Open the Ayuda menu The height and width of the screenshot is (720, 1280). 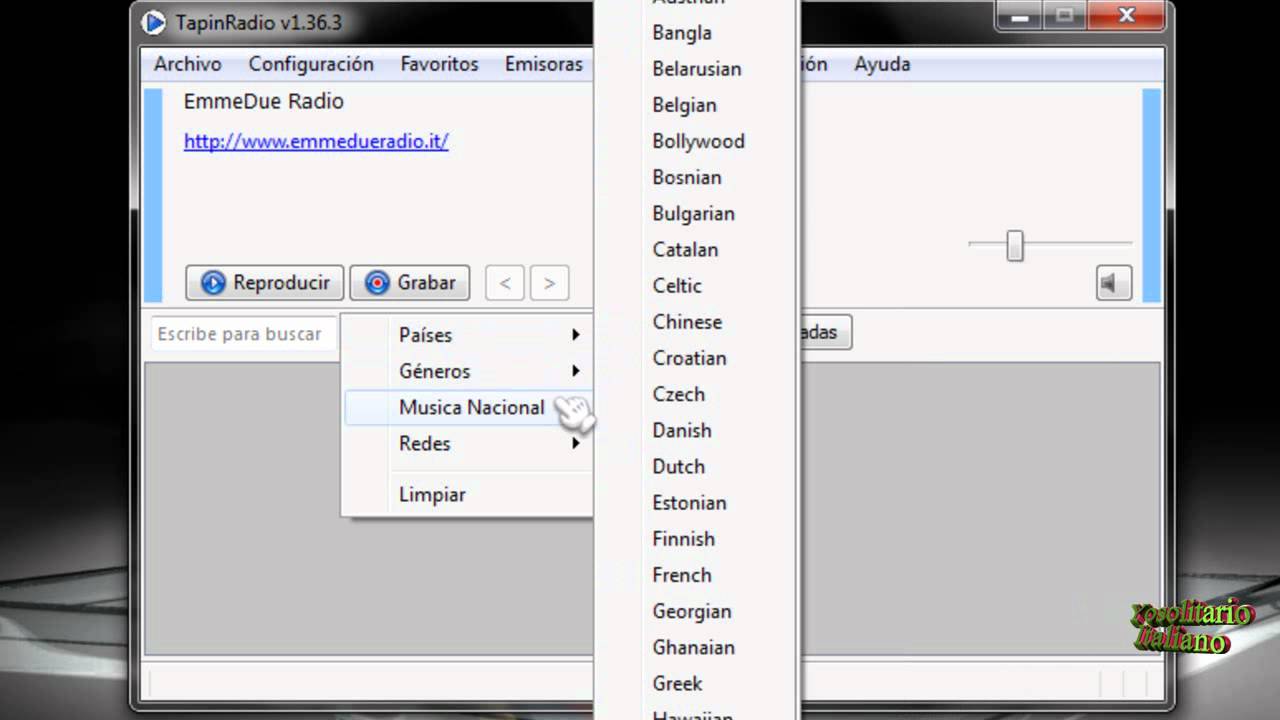pos(882,64)
